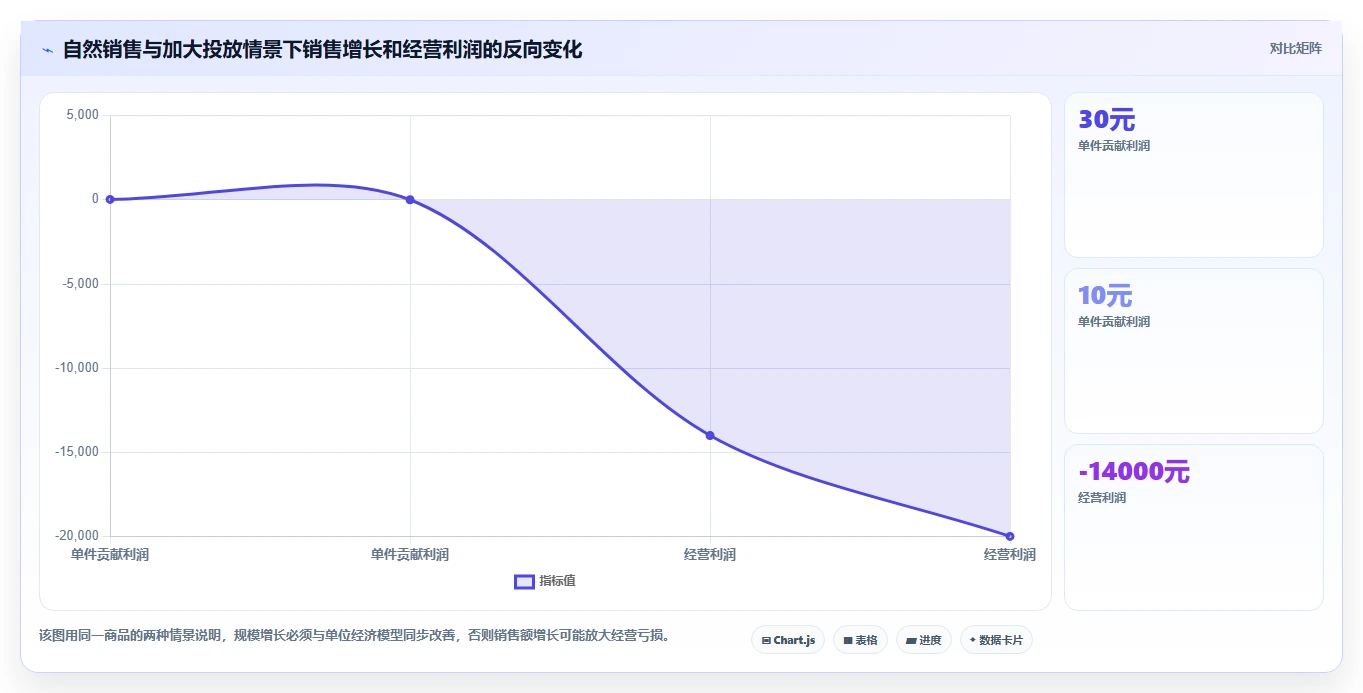Open the 对比矩阵 label in the header
1363x693 pixels.
[1296, 48]
